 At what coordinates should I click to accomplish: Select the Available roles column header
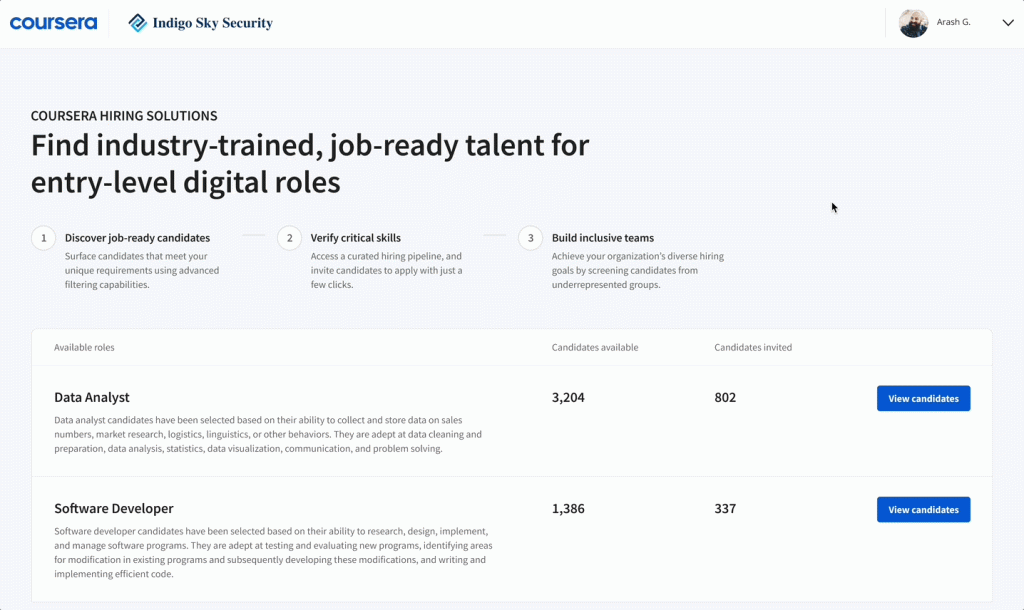click(86, 348)
